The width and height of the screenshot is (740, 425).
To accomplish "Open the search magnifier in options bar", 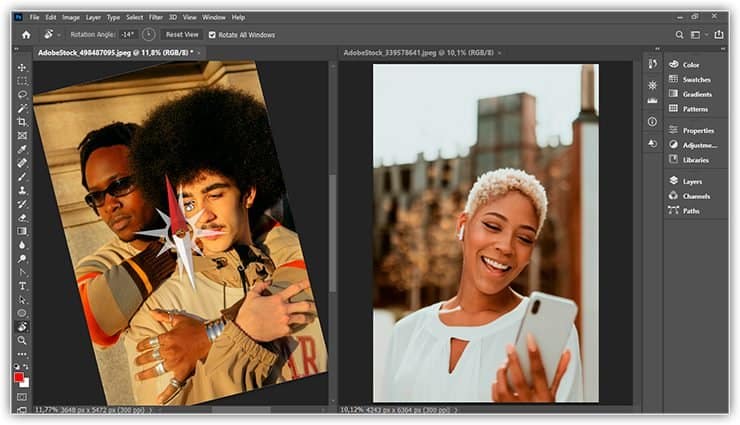I will point(680,34).
